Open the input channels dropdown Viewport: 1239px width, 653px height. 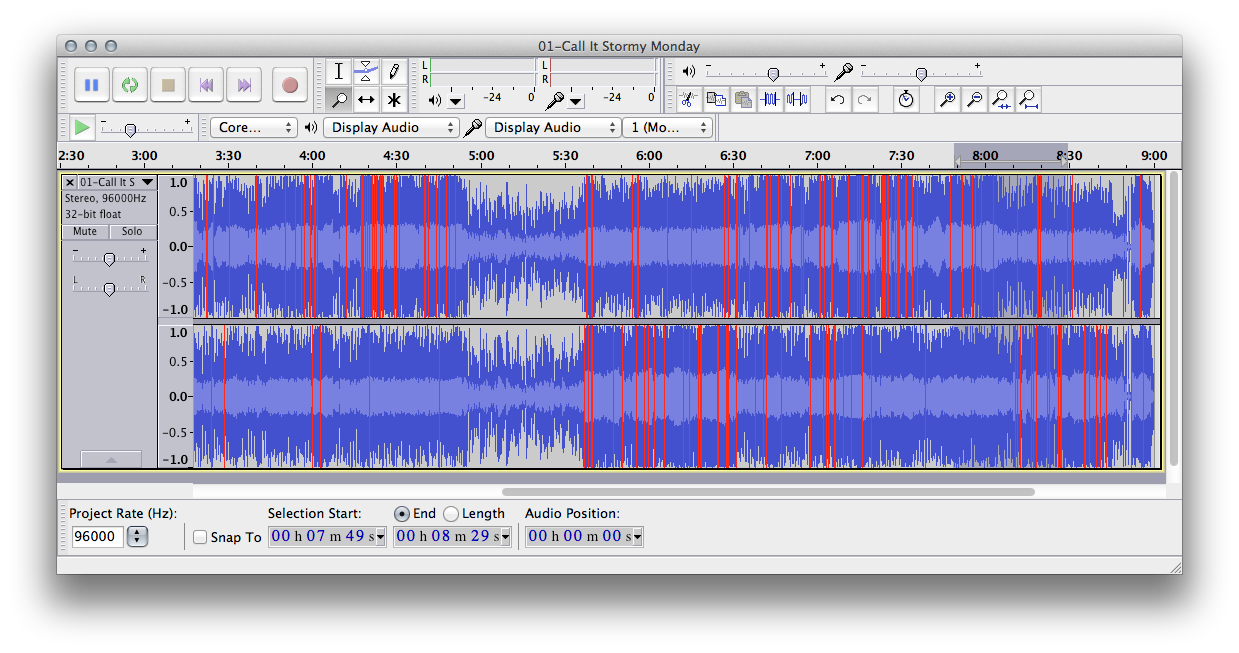[x=667, y=127]
